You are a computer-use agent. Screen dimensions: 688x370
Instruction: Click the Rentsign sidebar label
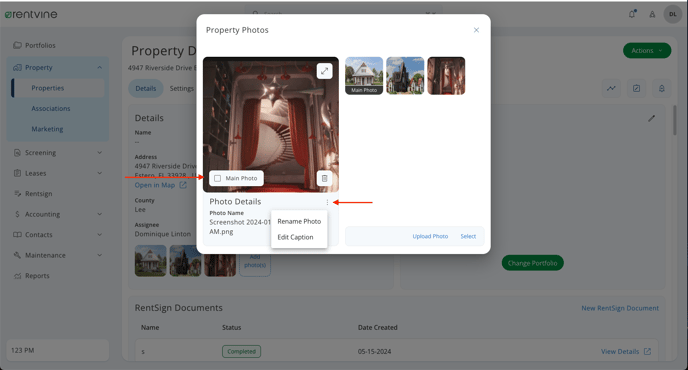click(39, 194)
